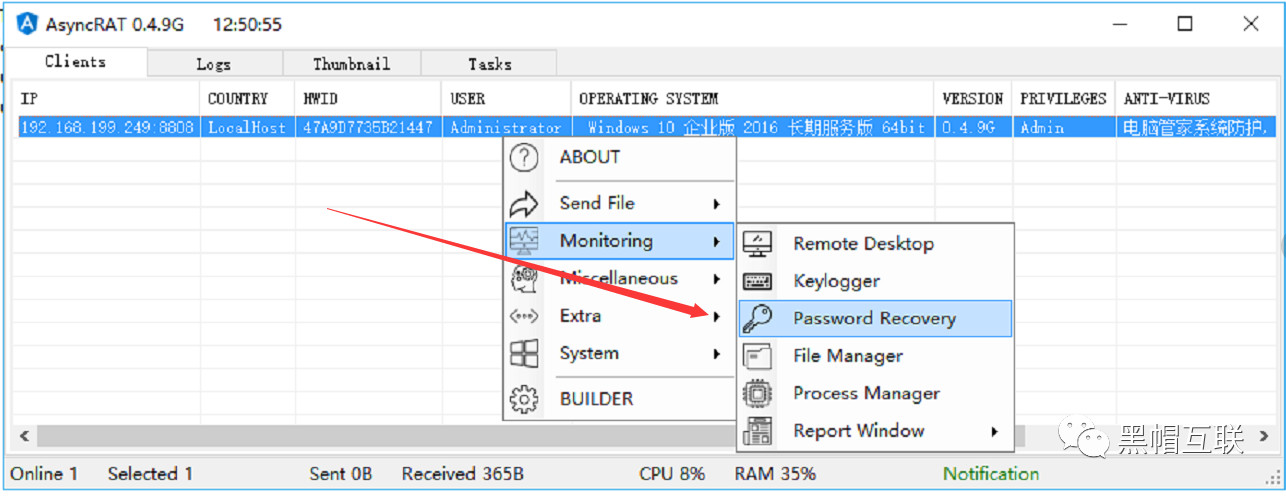This screenshot has height=496, width=1286.
Task: Switch to the Clients tab
Action: 75,62
